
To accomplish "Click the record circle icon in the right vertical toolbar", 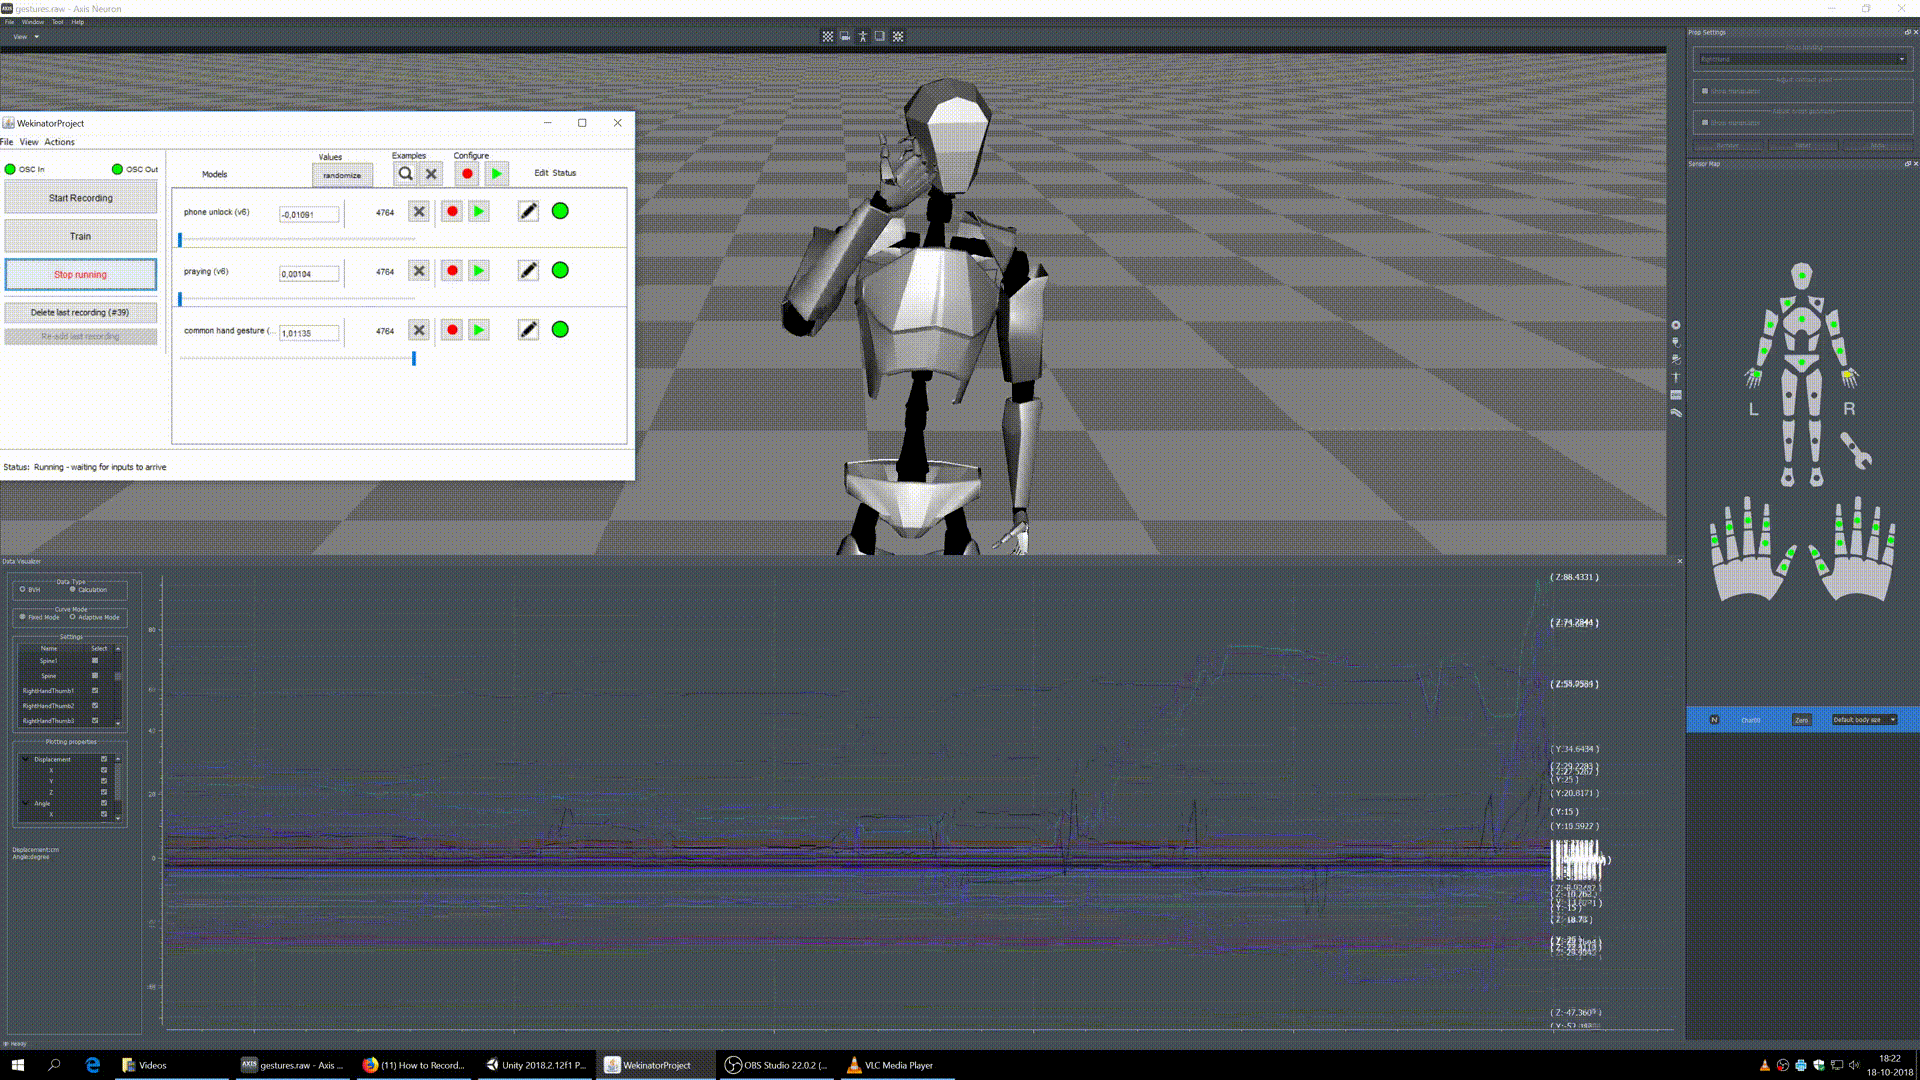I will tap(1676, 325).
